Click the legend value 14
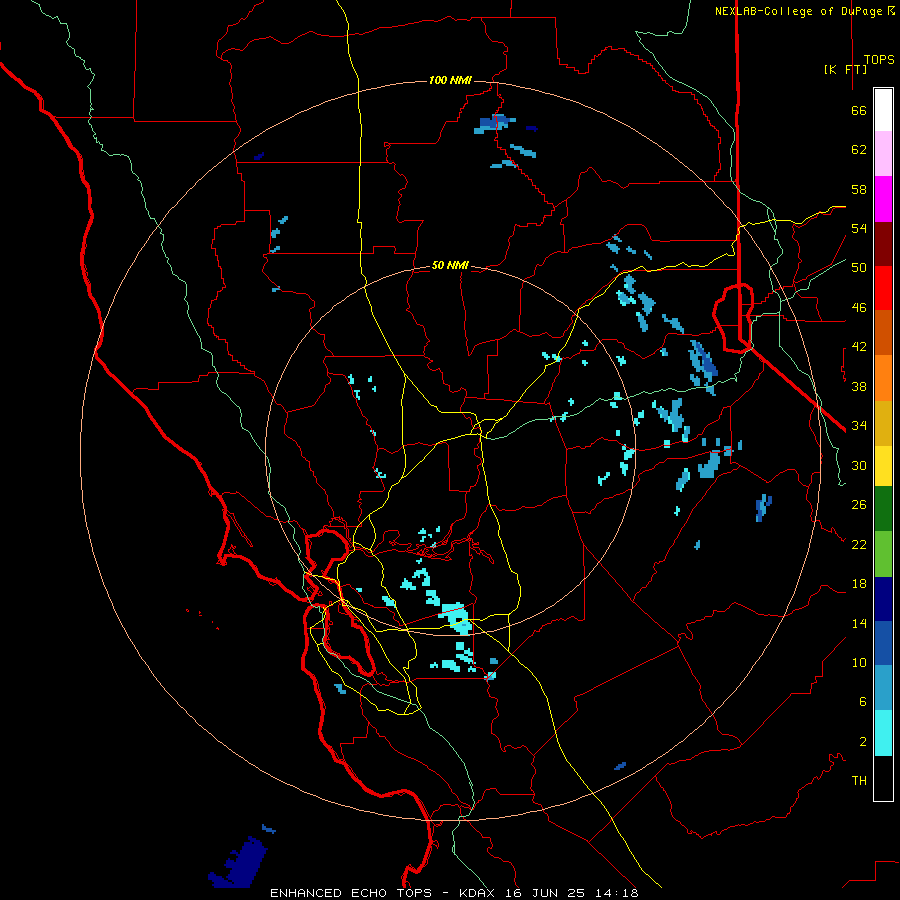The image size is (900, 900). click(x=859, y=623)
